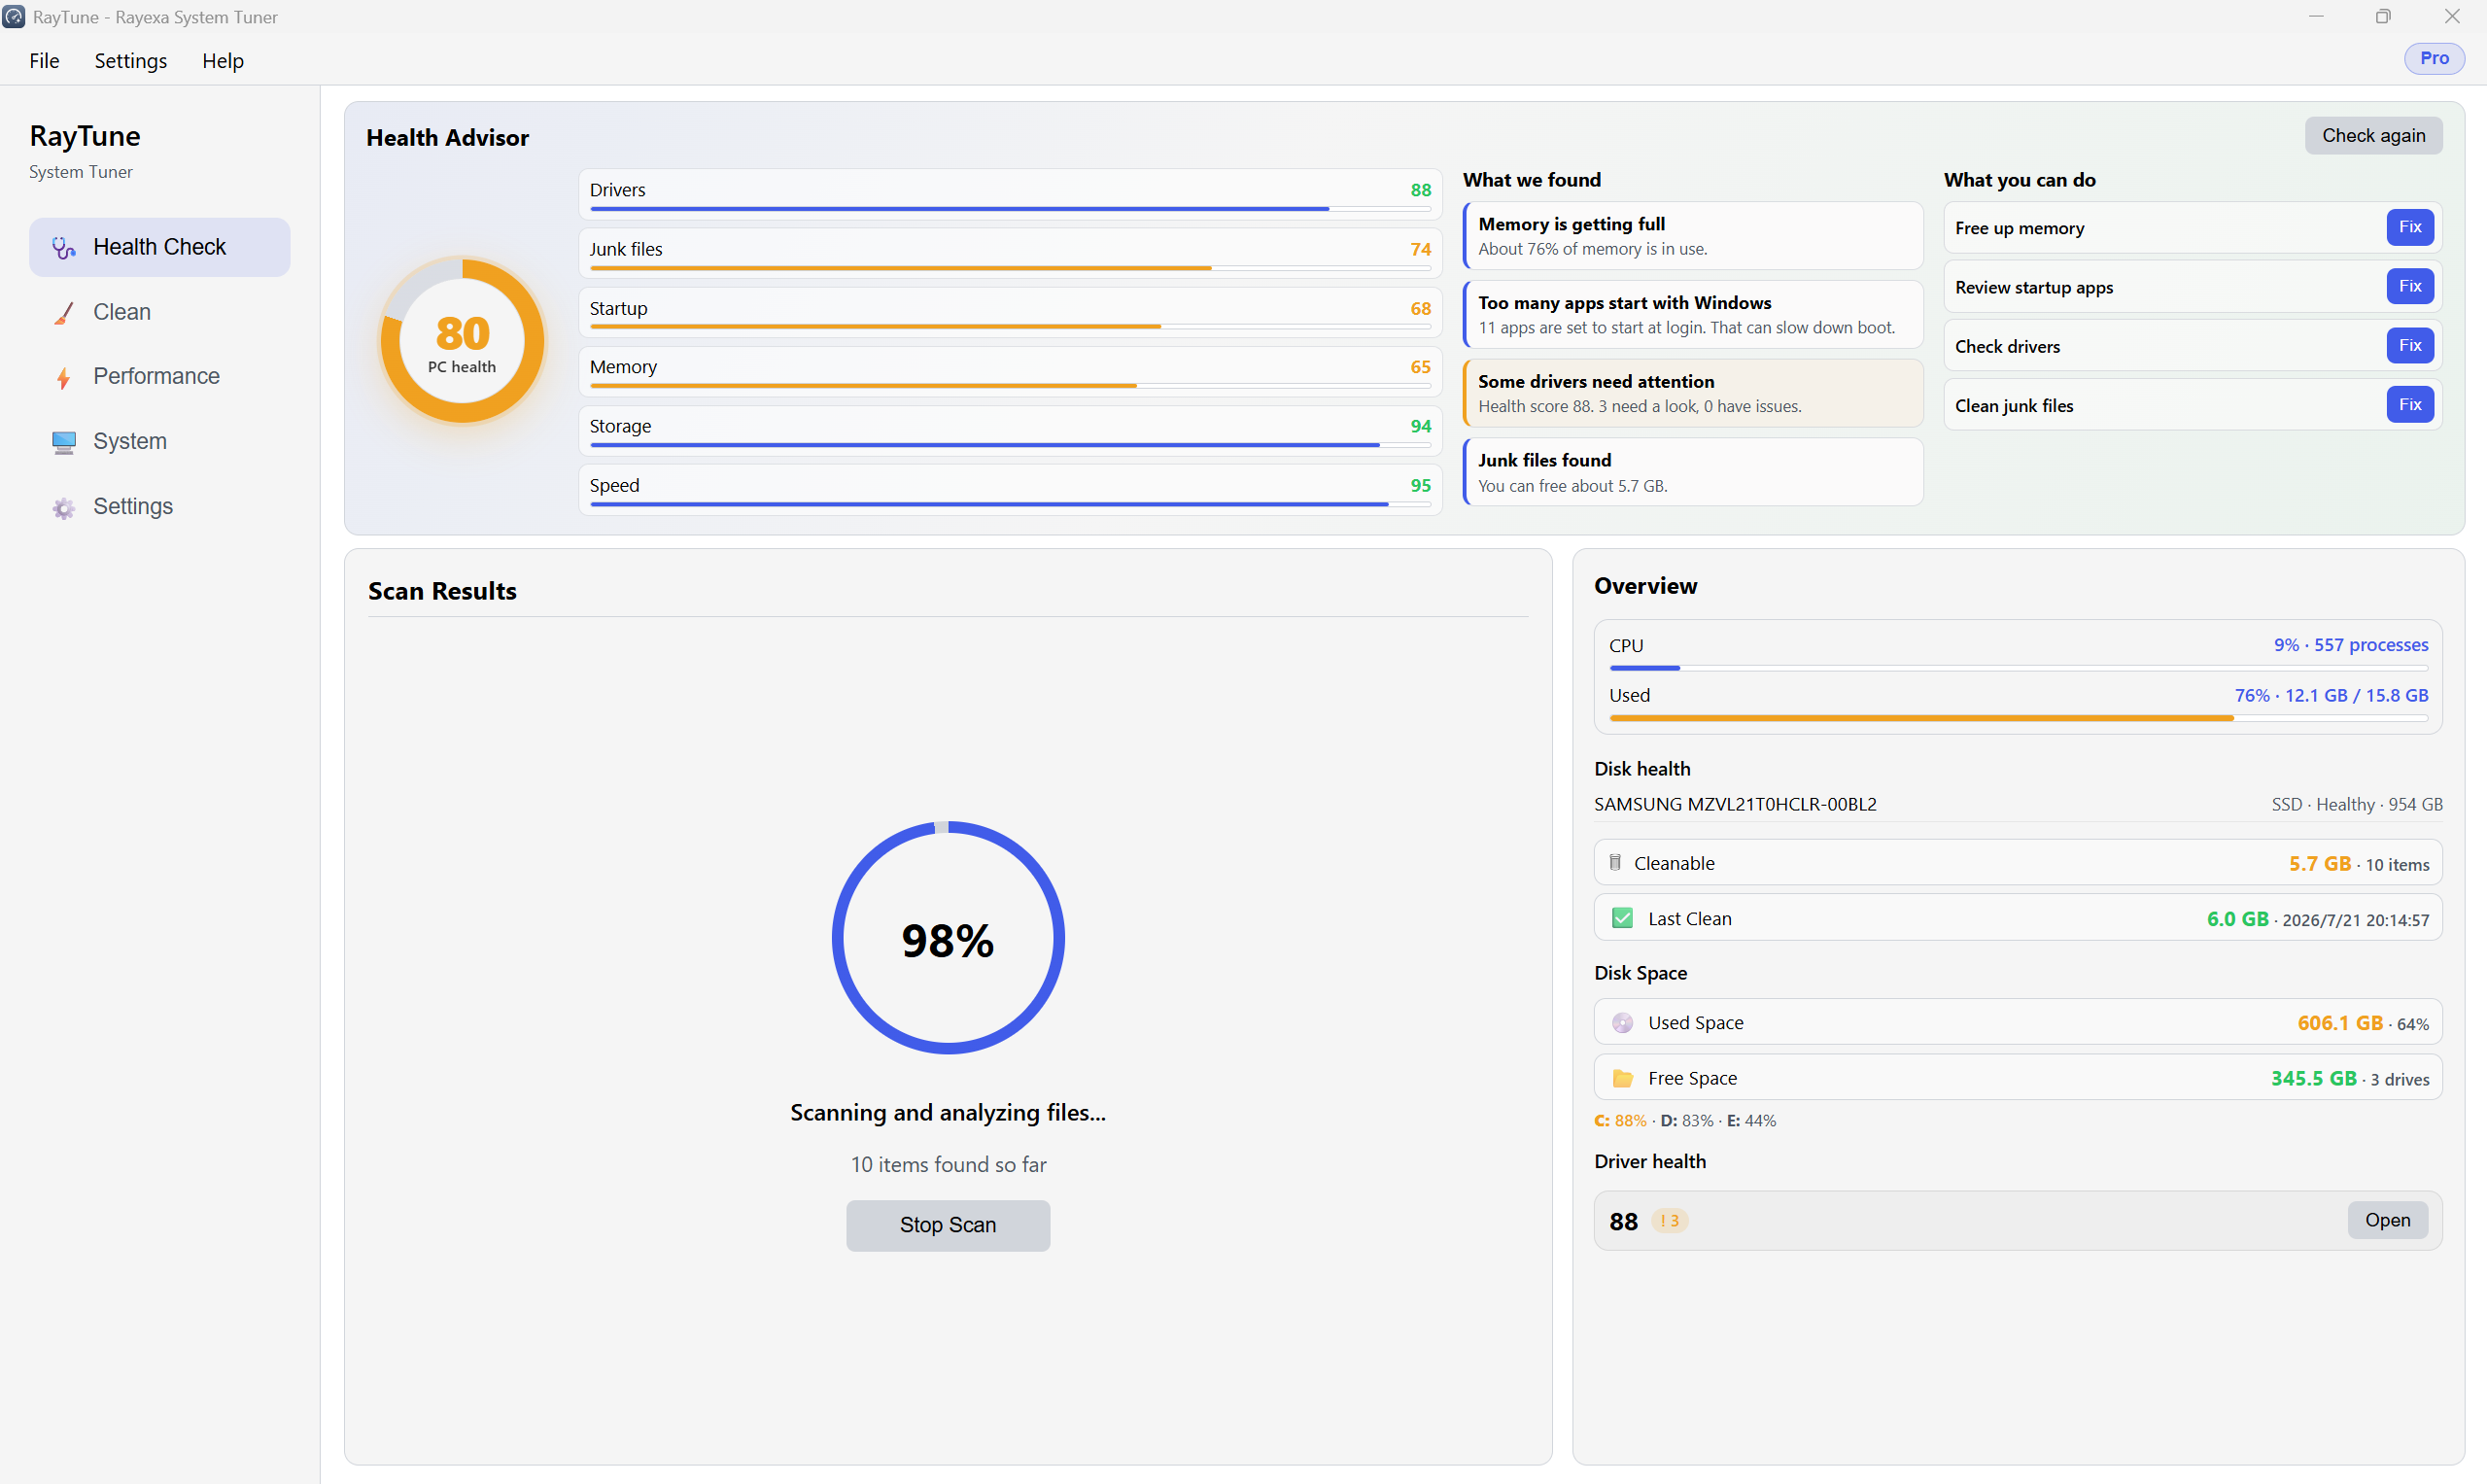
Task: Click the C: 88% drive usage text
Action: 1620,1120
